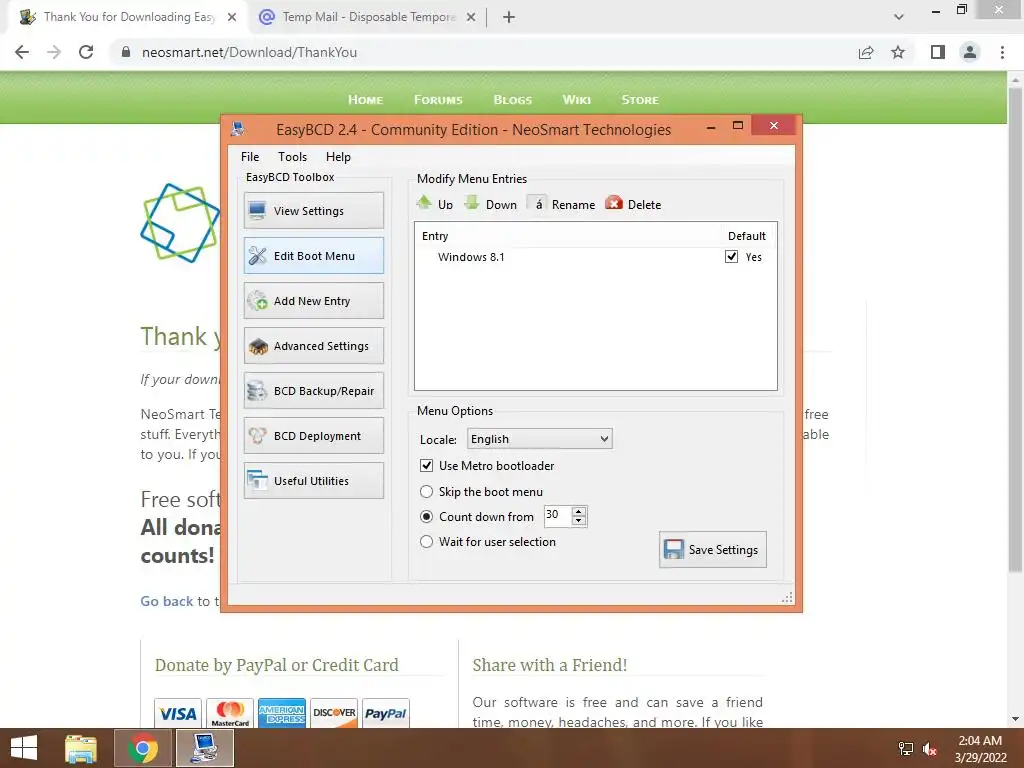Screen dimensions: 1024x768
Task: Open Blogs on neosmart navbar
Action: pyautogui.click(x=513, y=99)
